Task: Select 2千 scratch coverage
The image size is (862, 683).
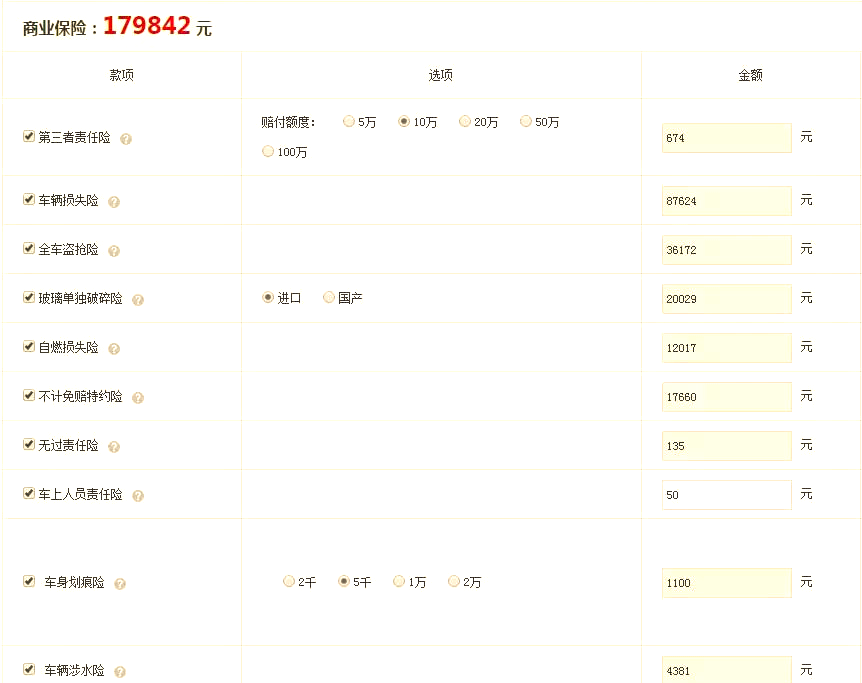Action: [289, 581]
